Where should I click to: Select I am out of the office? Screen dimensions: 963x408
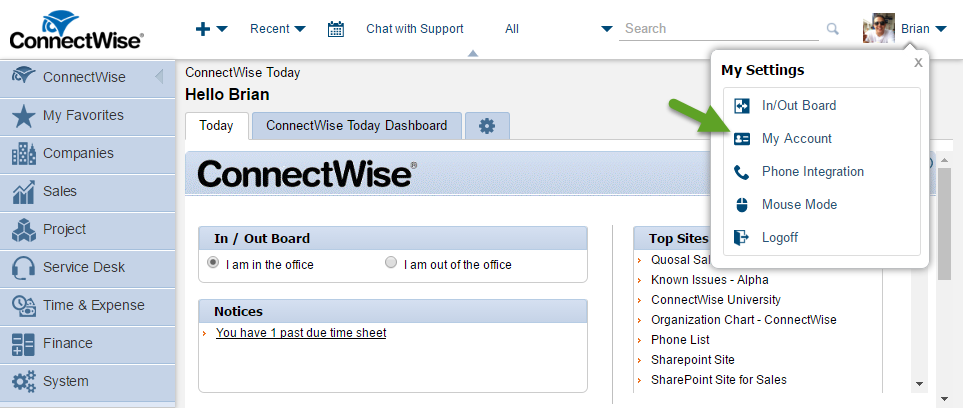[x=450, y=264]
